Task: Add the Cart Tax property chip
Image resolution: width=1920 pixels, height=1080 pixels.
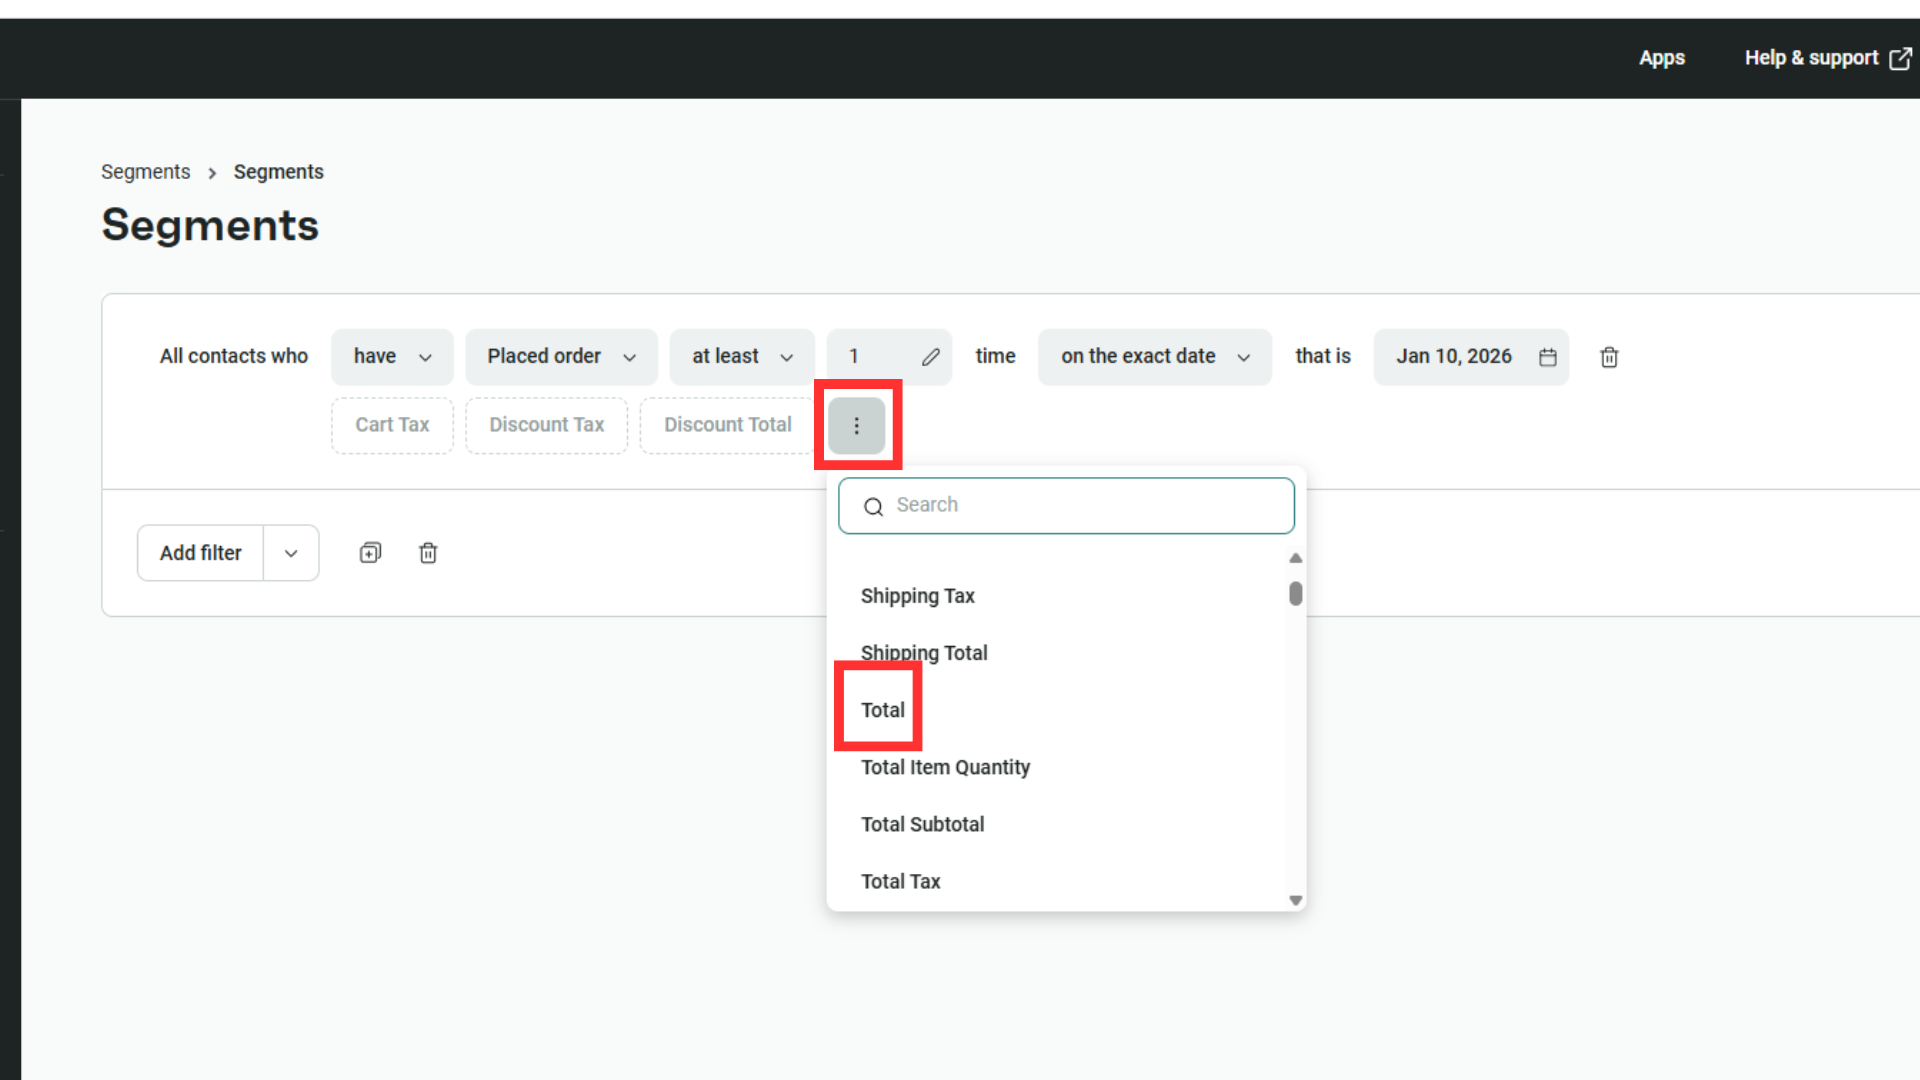Action: 392,425
